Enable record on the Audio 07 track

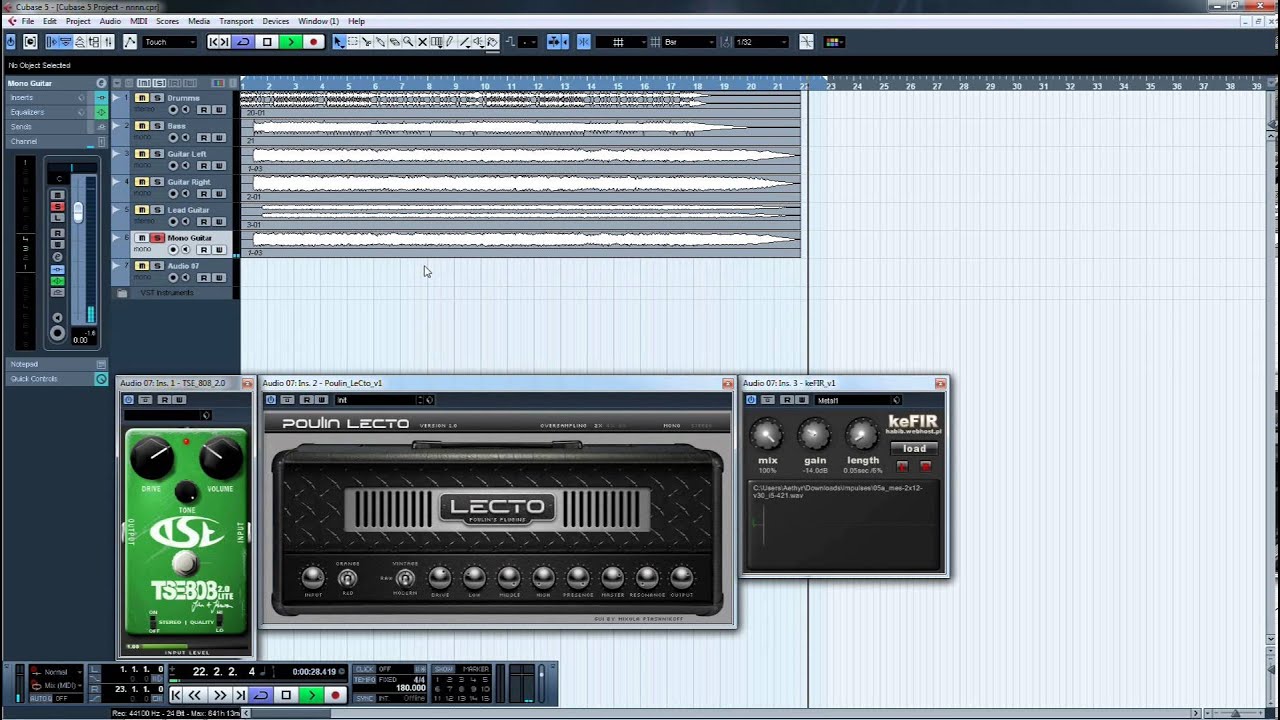pyautogui.click(x=173, y=277)
